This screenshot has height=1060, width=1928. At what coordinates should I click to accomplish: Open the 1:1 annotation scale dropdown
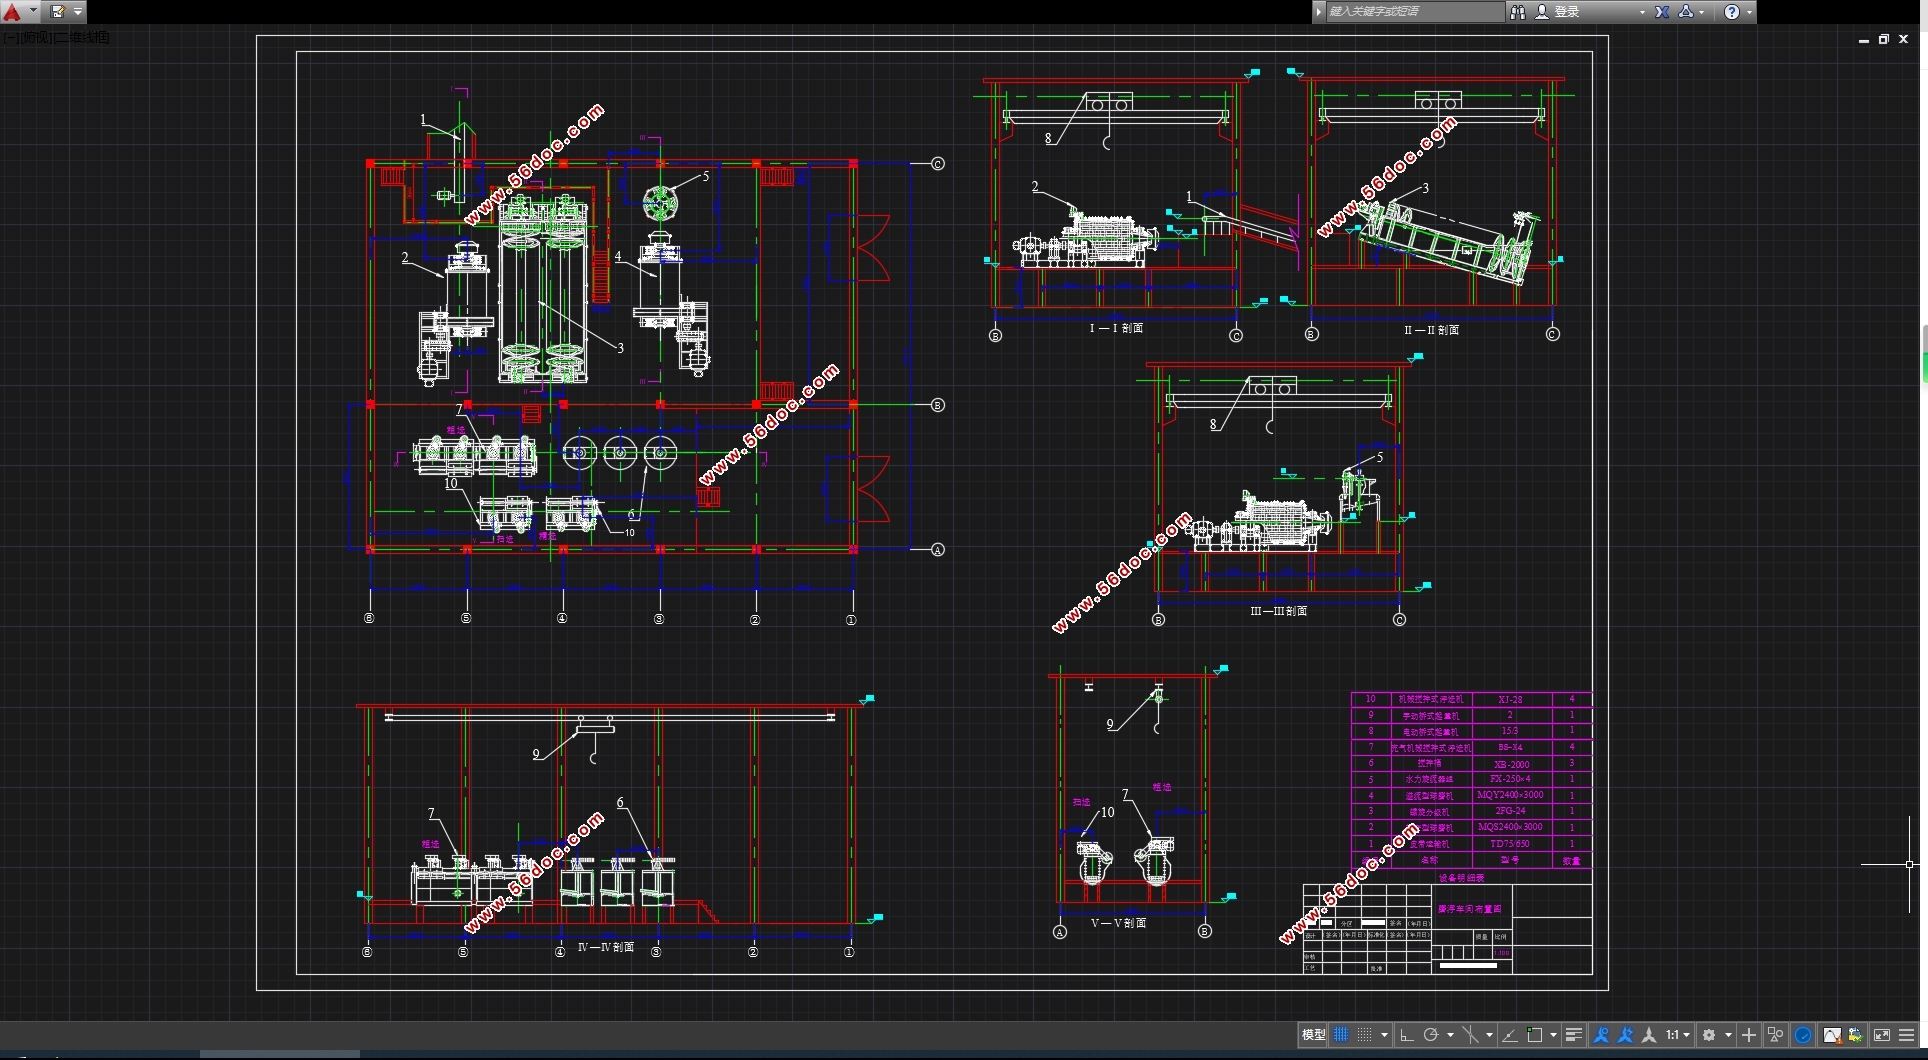tap(1678, 1035)
